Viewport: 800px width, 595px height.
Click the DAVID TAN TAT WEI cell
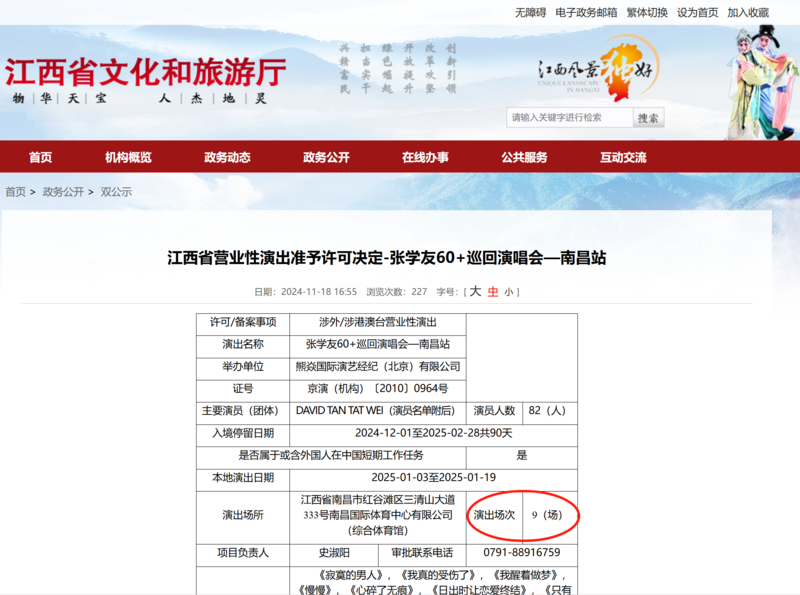(x=378, y=411)
